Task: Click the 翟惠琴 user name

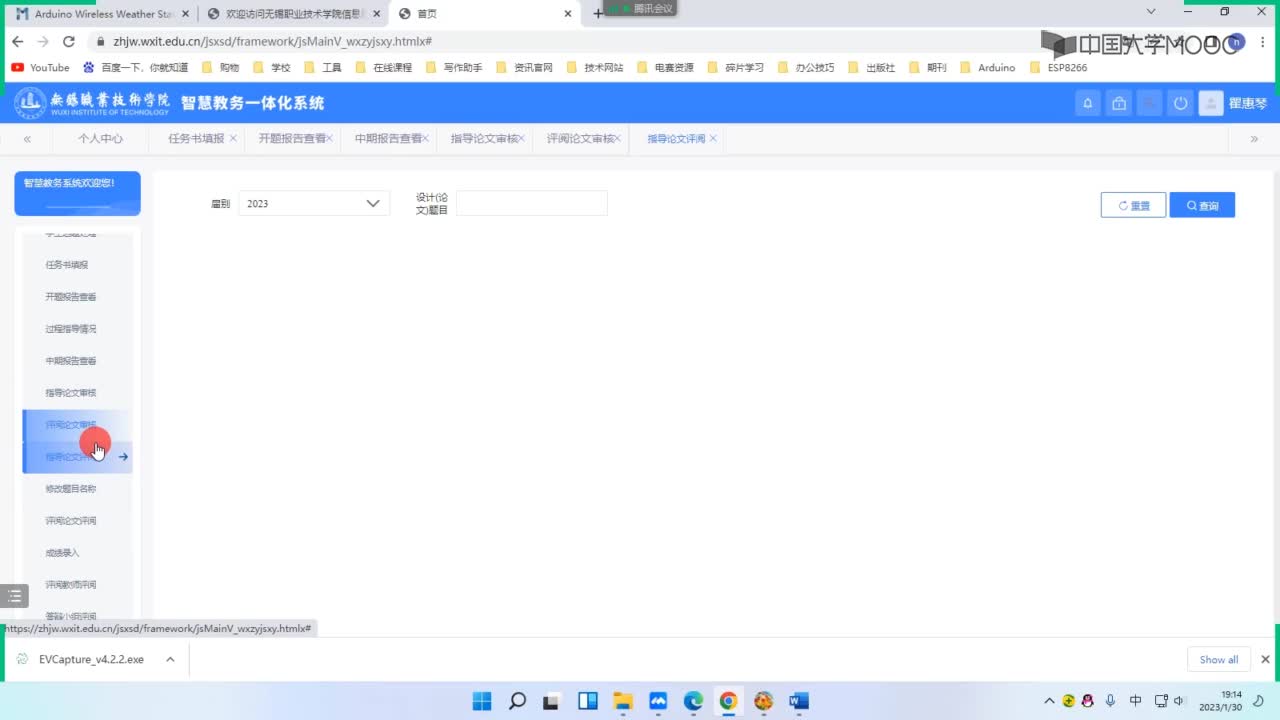Action: tap(1248, 103)
